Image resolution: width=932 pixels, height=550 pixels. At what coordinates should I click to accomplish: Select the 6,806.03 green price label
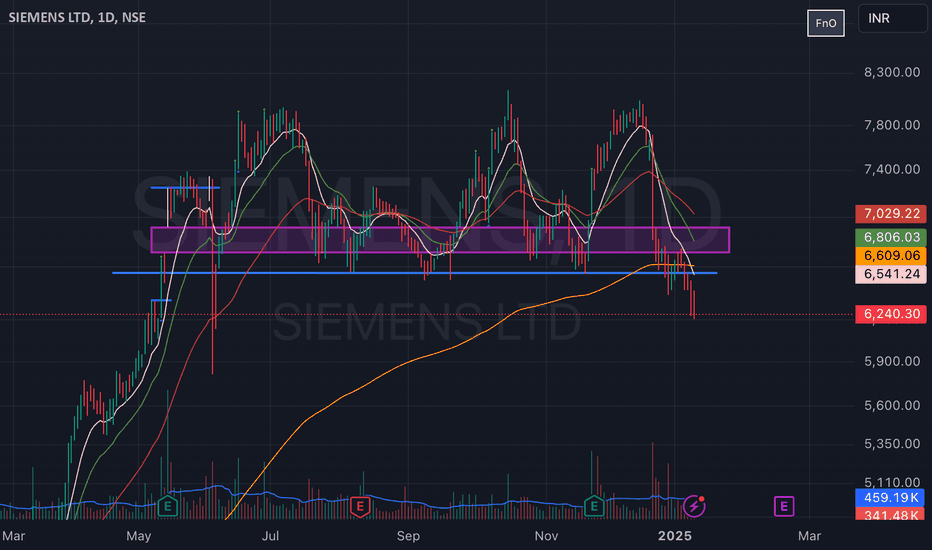click(x=890, y=237)
